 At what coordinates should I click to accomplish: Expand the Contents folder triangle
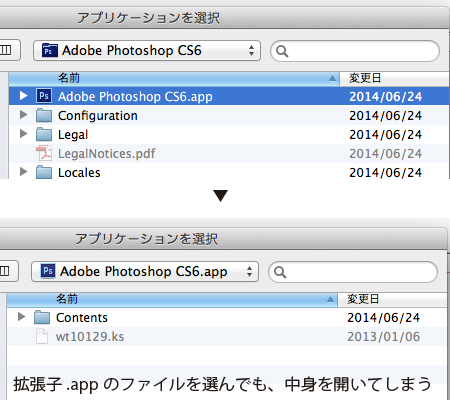tap(21, 316)
